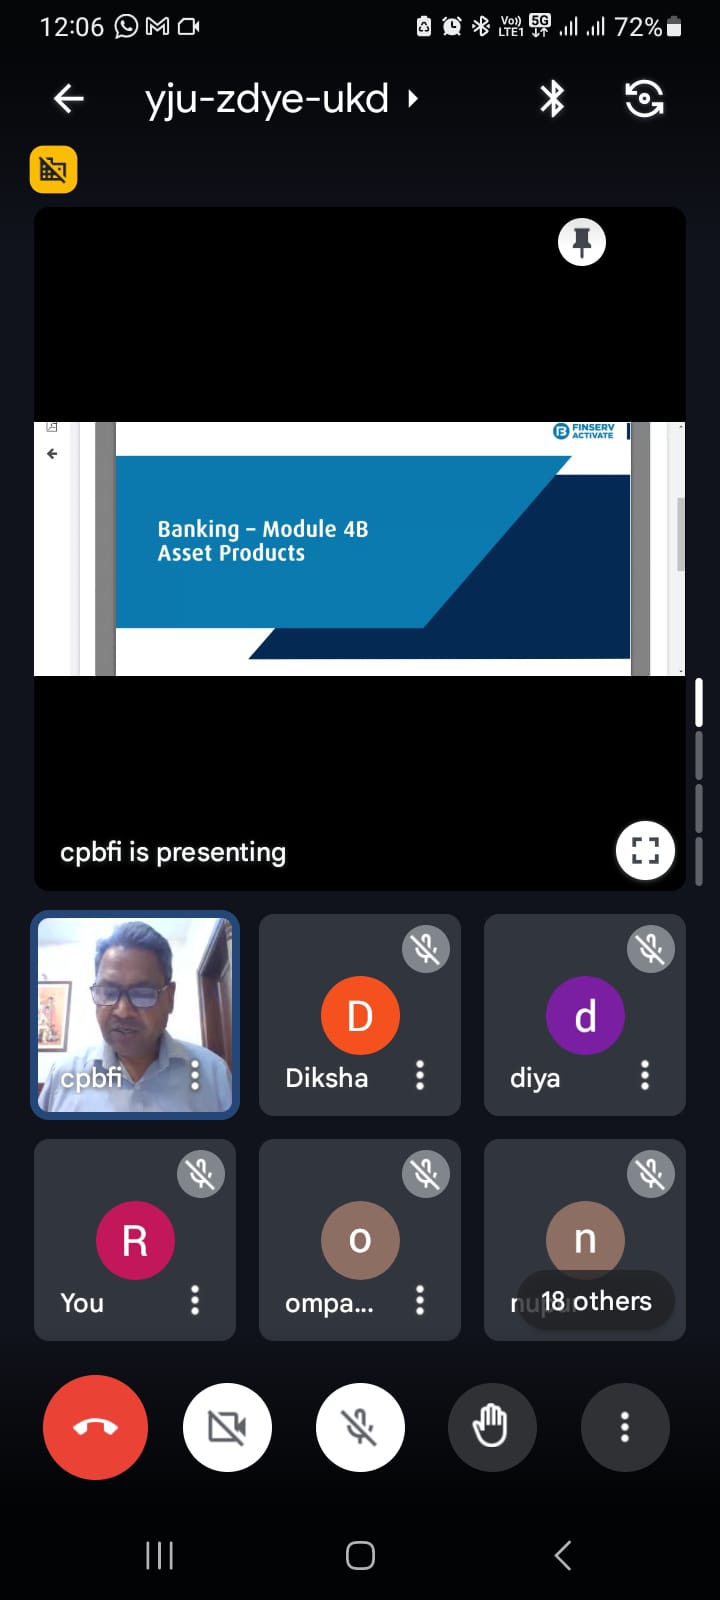End the call with red hang-up button
This screenshot has width=720, height=1600.
[96, 1427]
